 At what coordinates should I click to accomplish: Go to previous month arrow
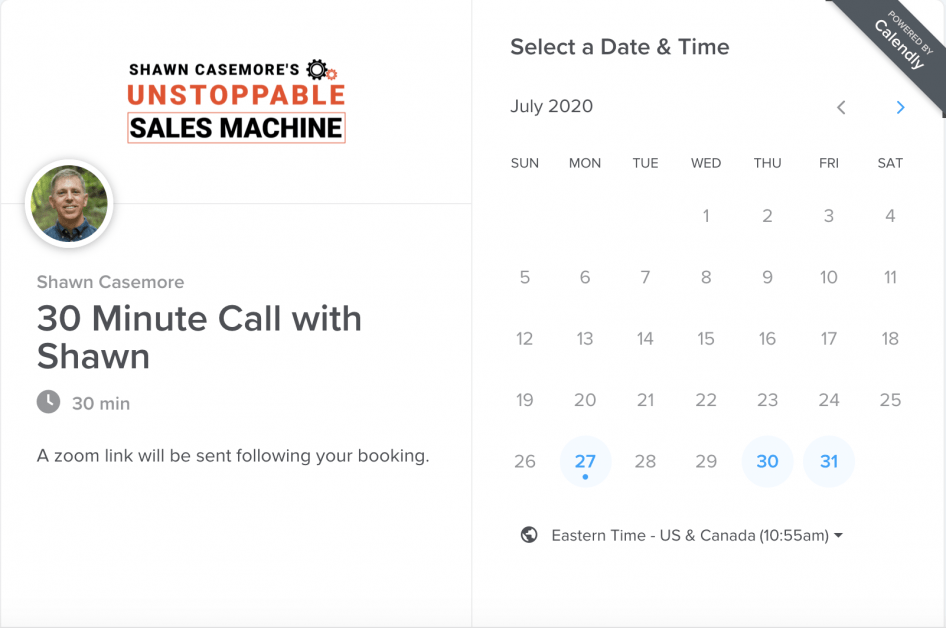click(x=841, y=107)
